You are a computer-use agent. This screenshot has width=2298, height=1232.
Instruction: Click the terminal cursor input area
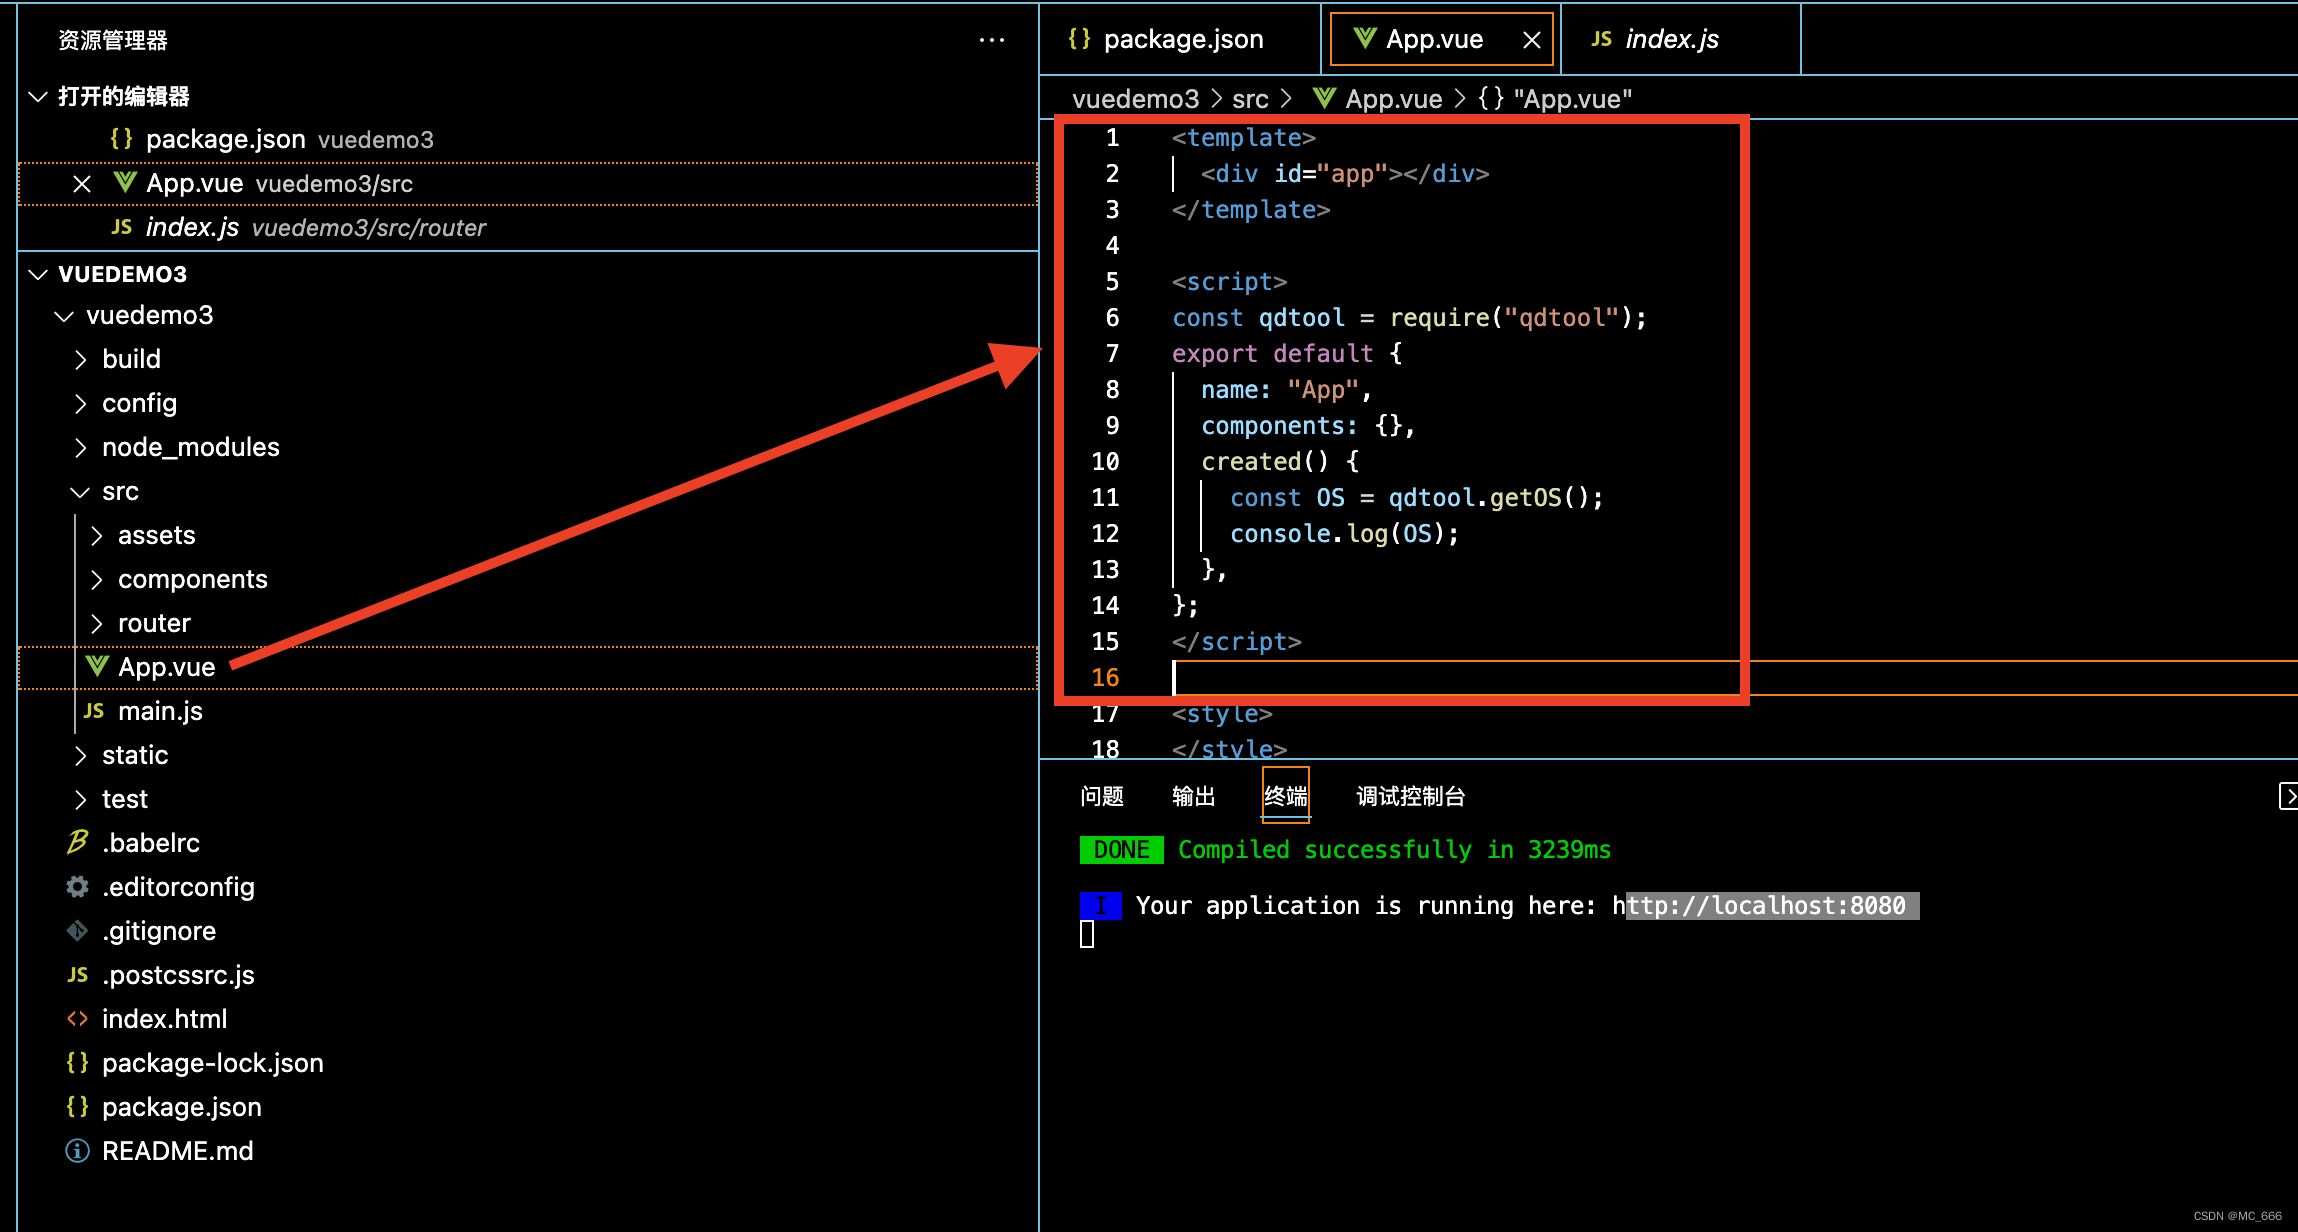tap(1087, 934)
